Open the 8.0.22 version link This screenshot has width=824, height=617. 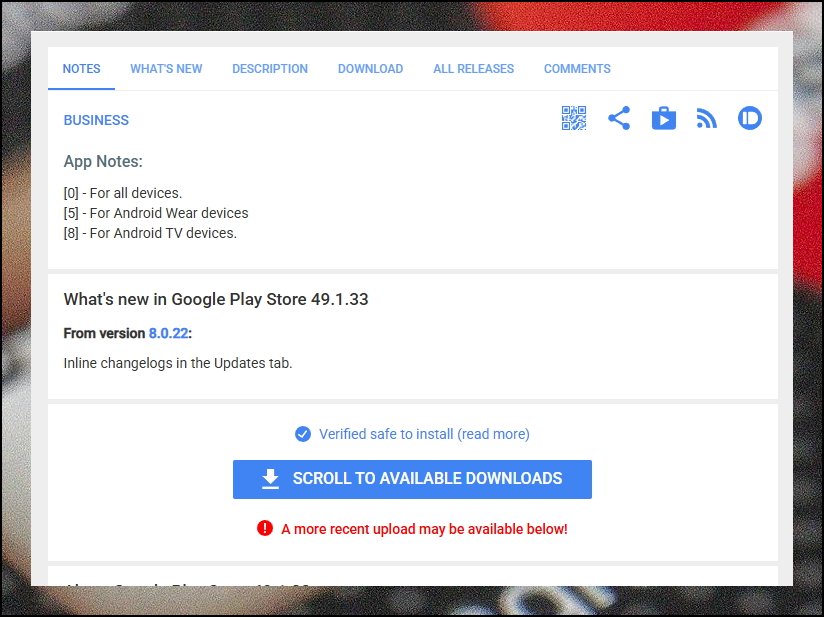tap(168, 333)
